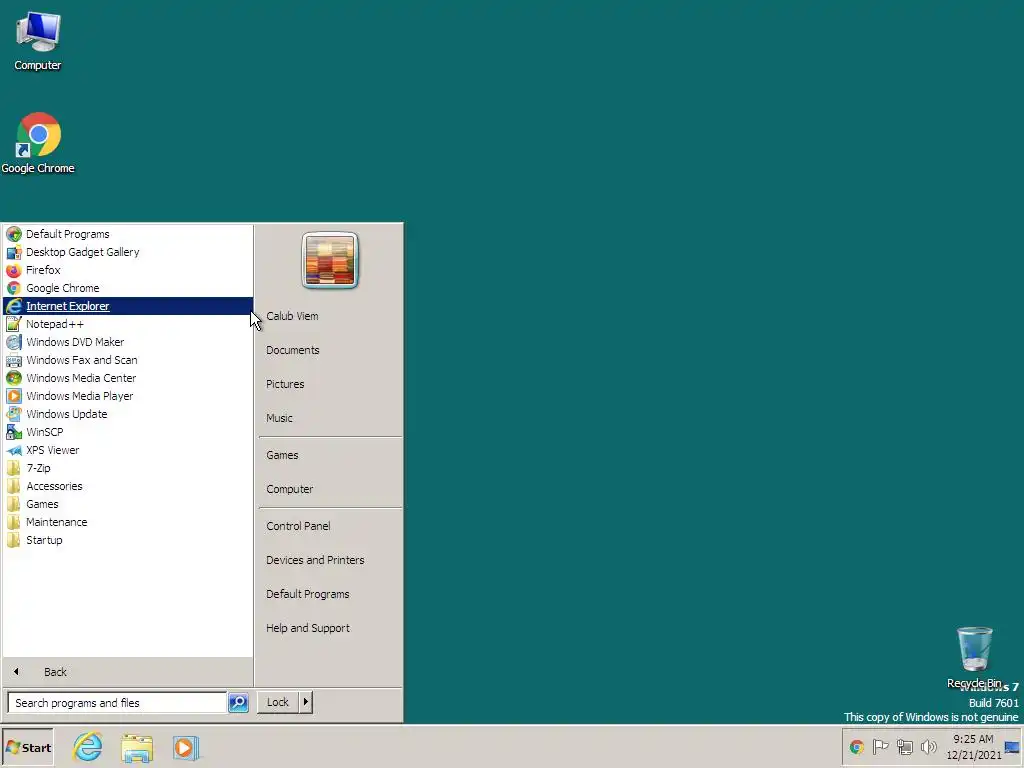Expand the 7-Zip folder
The height and width of the screenshot is (768, 1024).
[x=128, y=468]
